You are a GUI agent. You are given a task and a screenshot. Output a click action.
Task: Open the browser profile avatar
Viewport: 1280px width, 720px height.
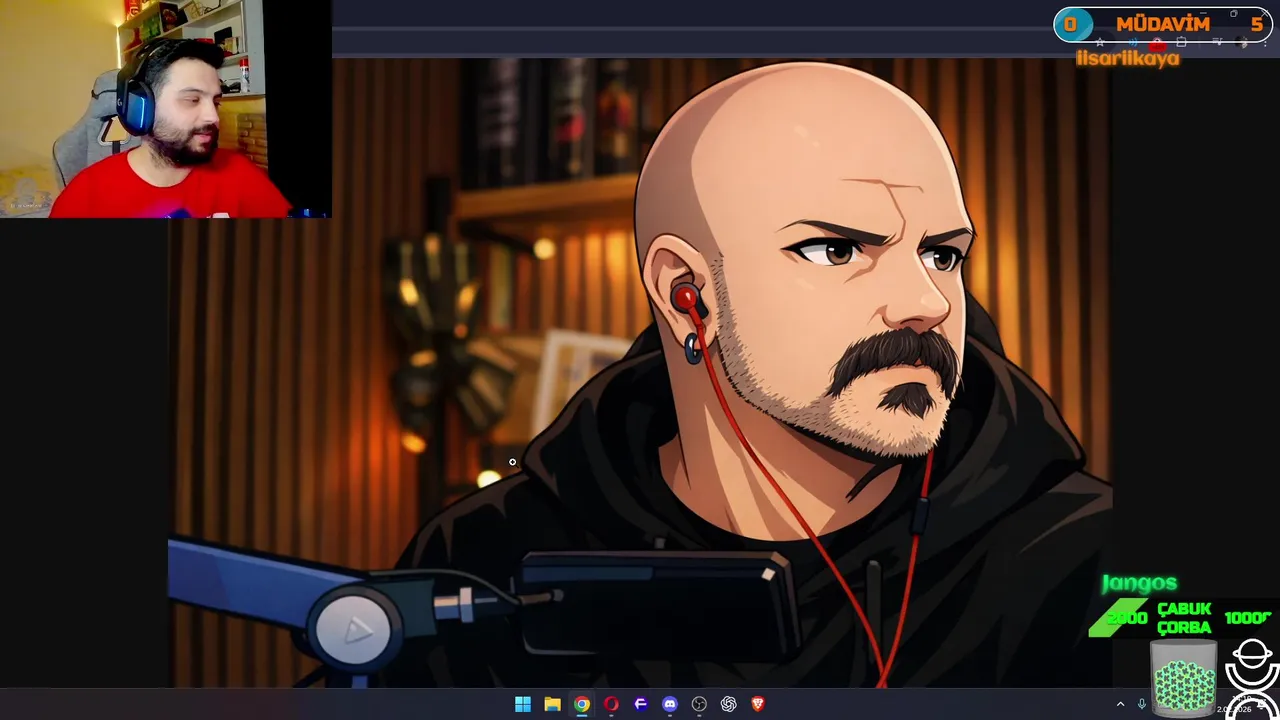pyautogui.click(x=1243, y=43)
